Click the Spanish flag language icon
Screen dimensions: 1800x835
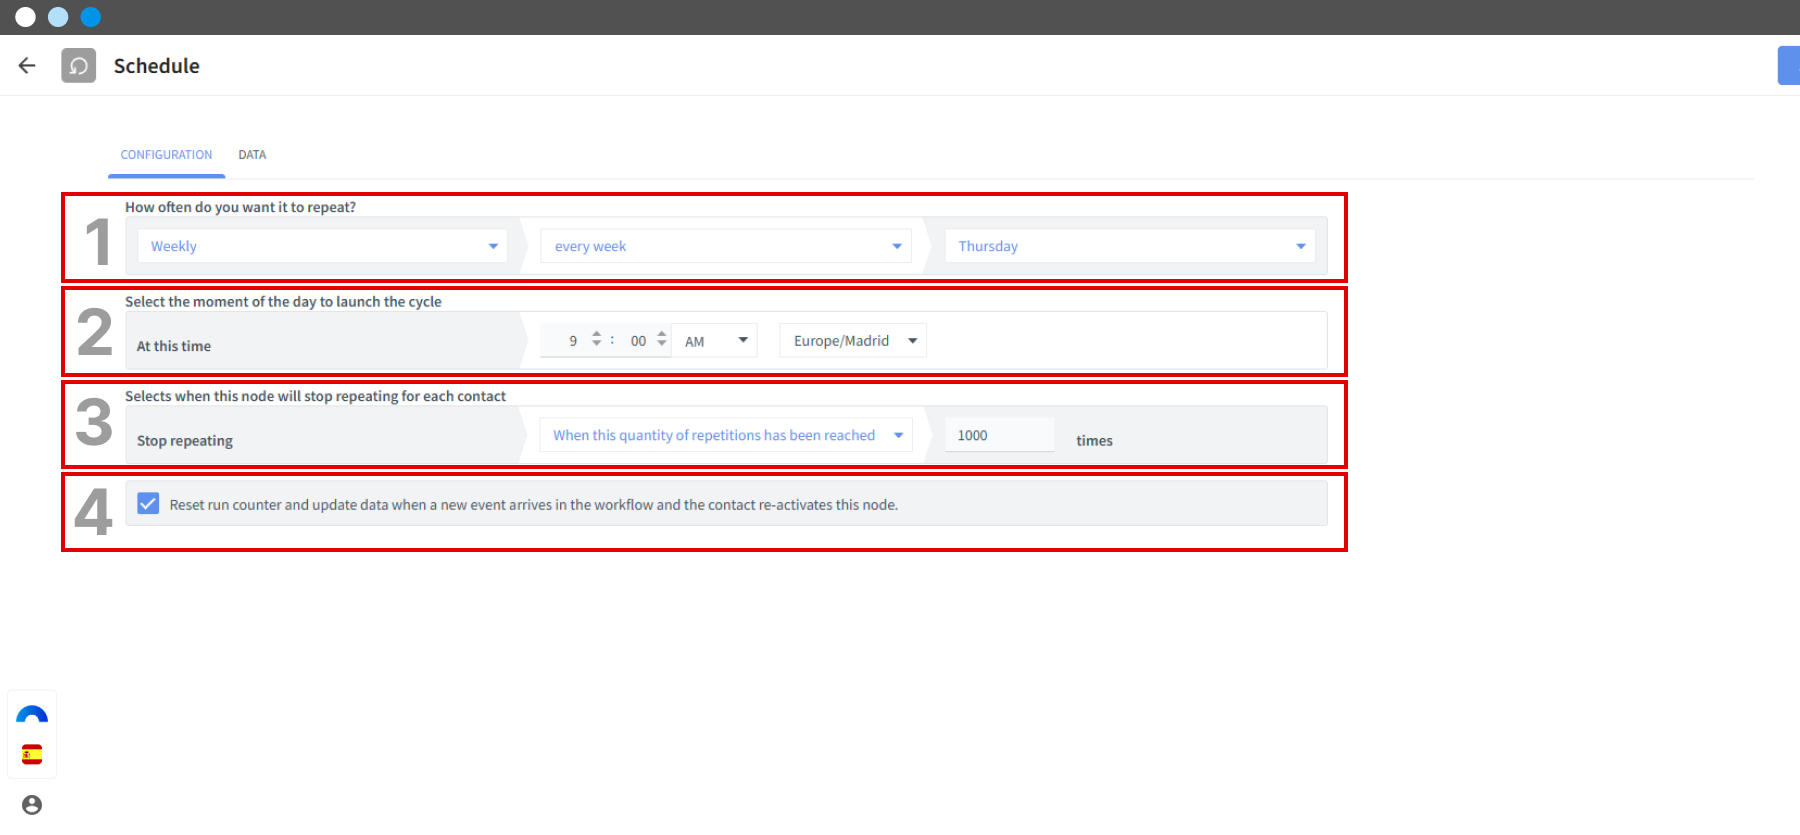click(32, 754)
